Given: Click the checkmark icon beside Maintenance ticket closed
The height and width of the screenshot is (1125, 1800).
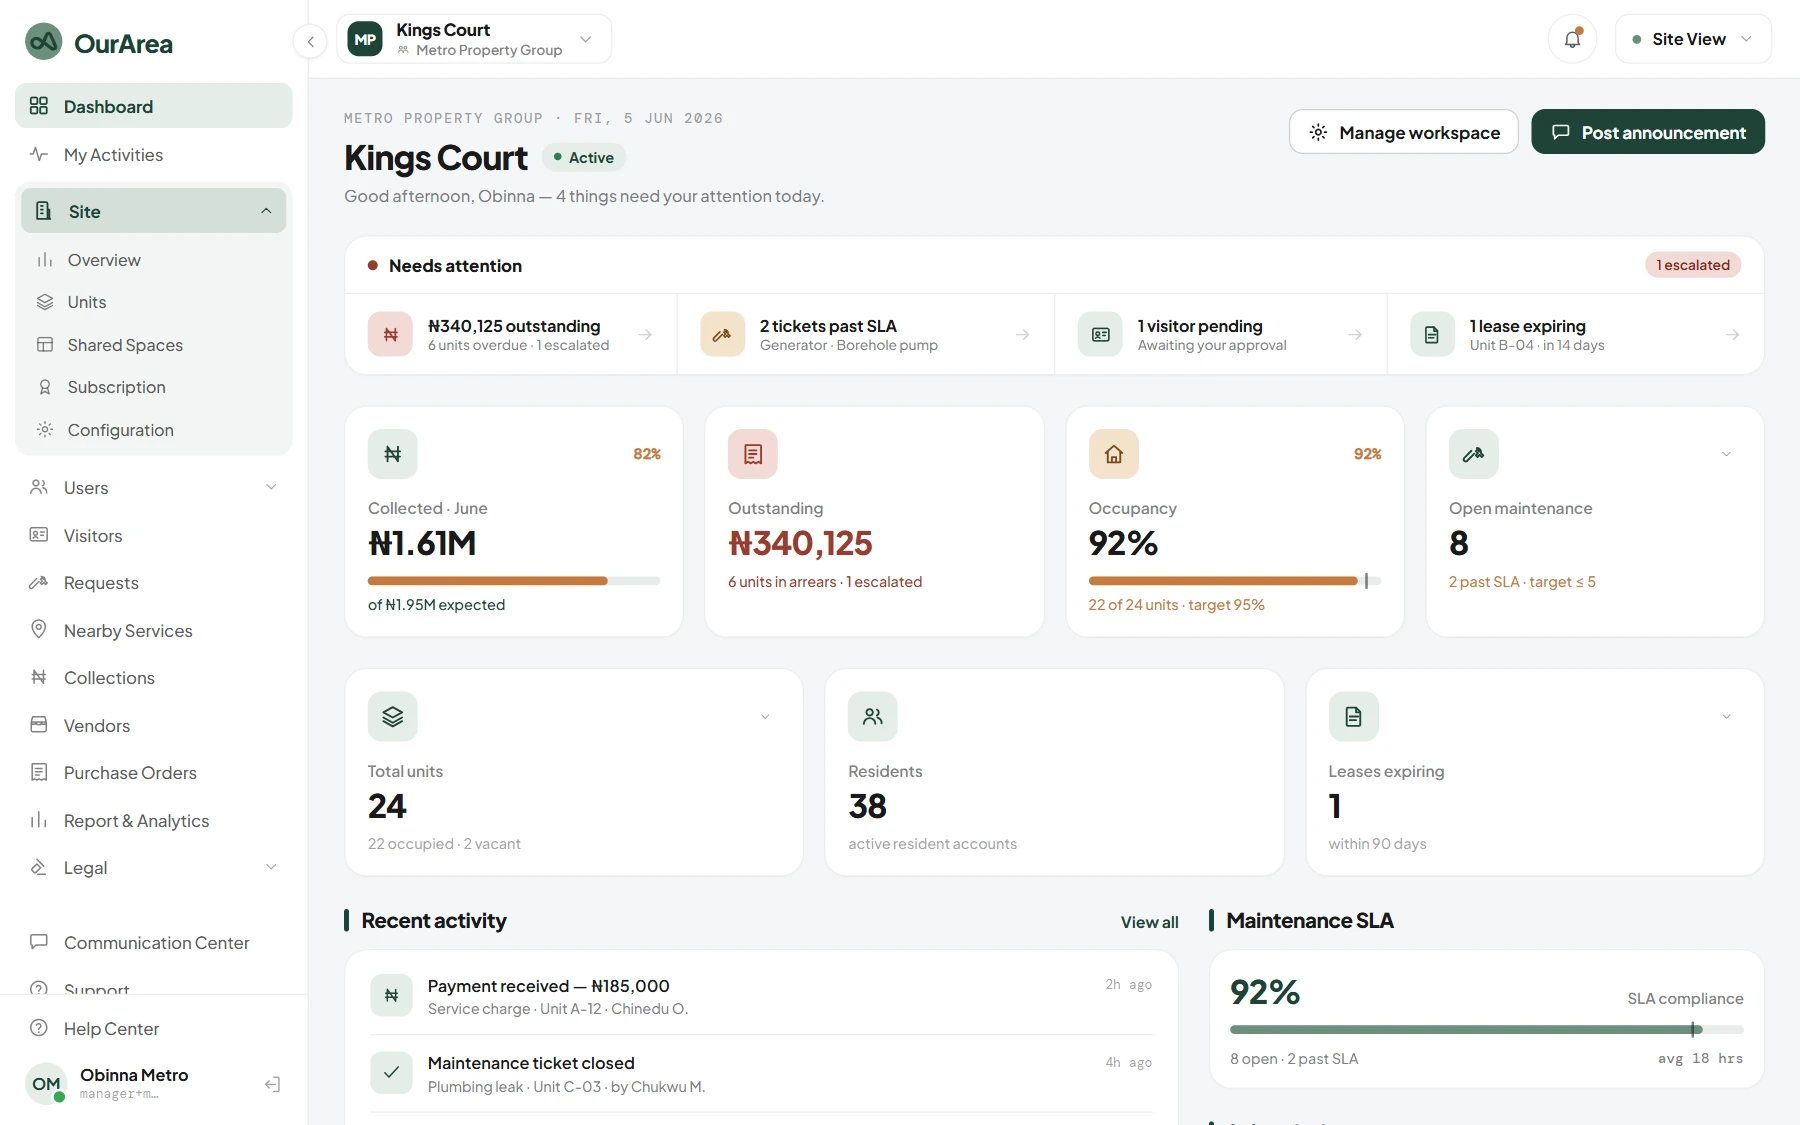Looking at the screenshot, I should click(x=391, y=1073).
